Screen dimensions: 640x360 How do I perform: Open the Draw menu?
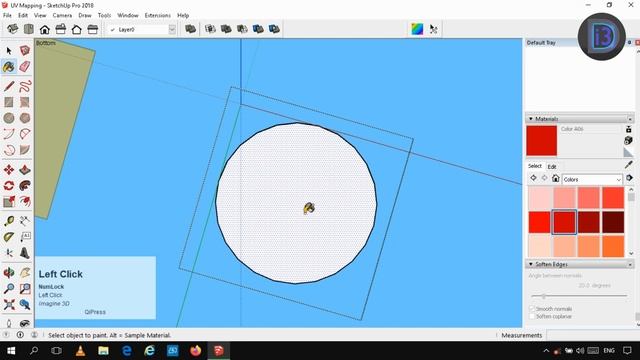click(85, 15)
